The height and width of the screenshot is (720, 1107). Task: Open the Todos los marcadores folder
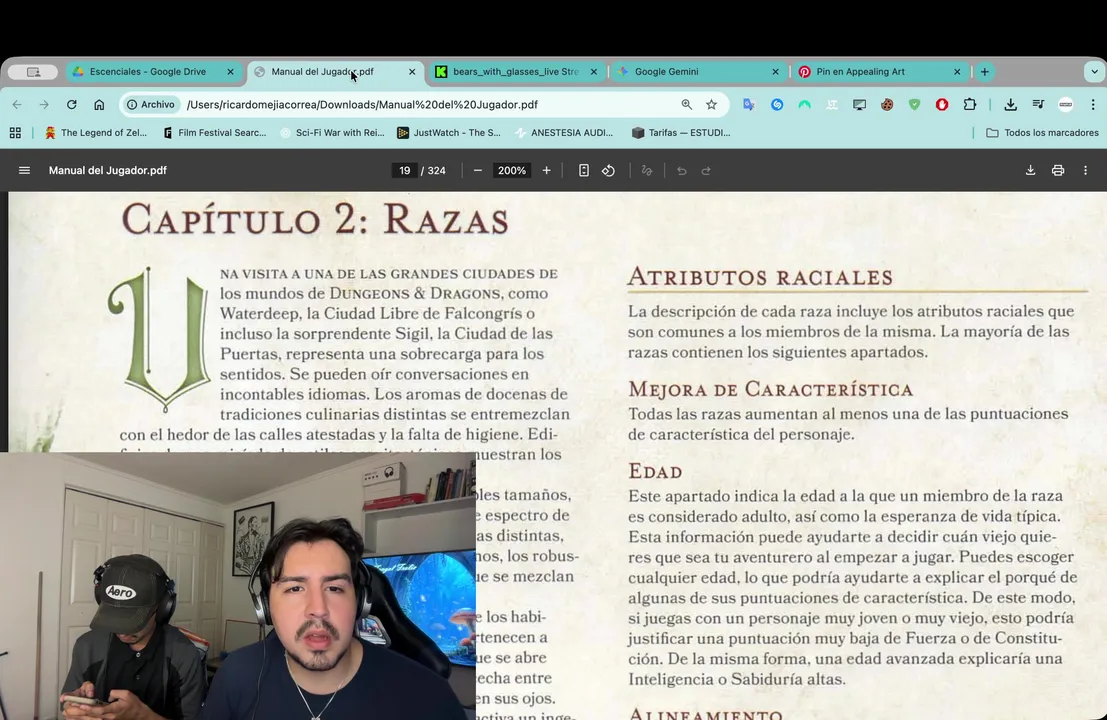click(1042, 133)
